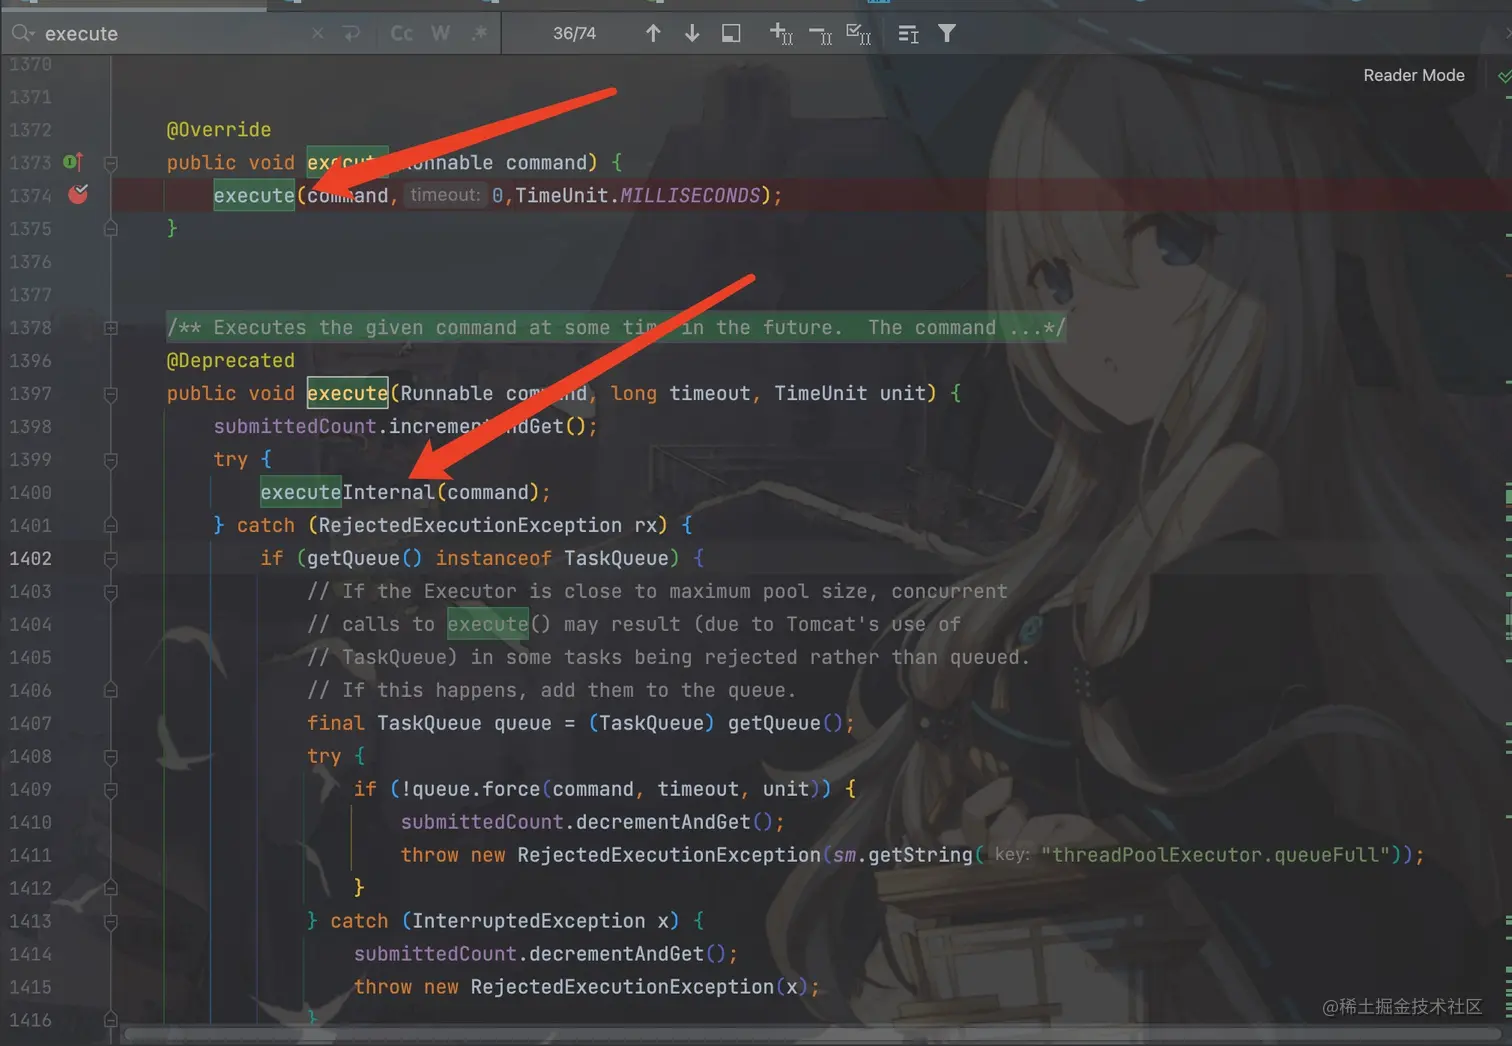
Task: Open search filter funnel options
Action: click(x=947, y=34)
